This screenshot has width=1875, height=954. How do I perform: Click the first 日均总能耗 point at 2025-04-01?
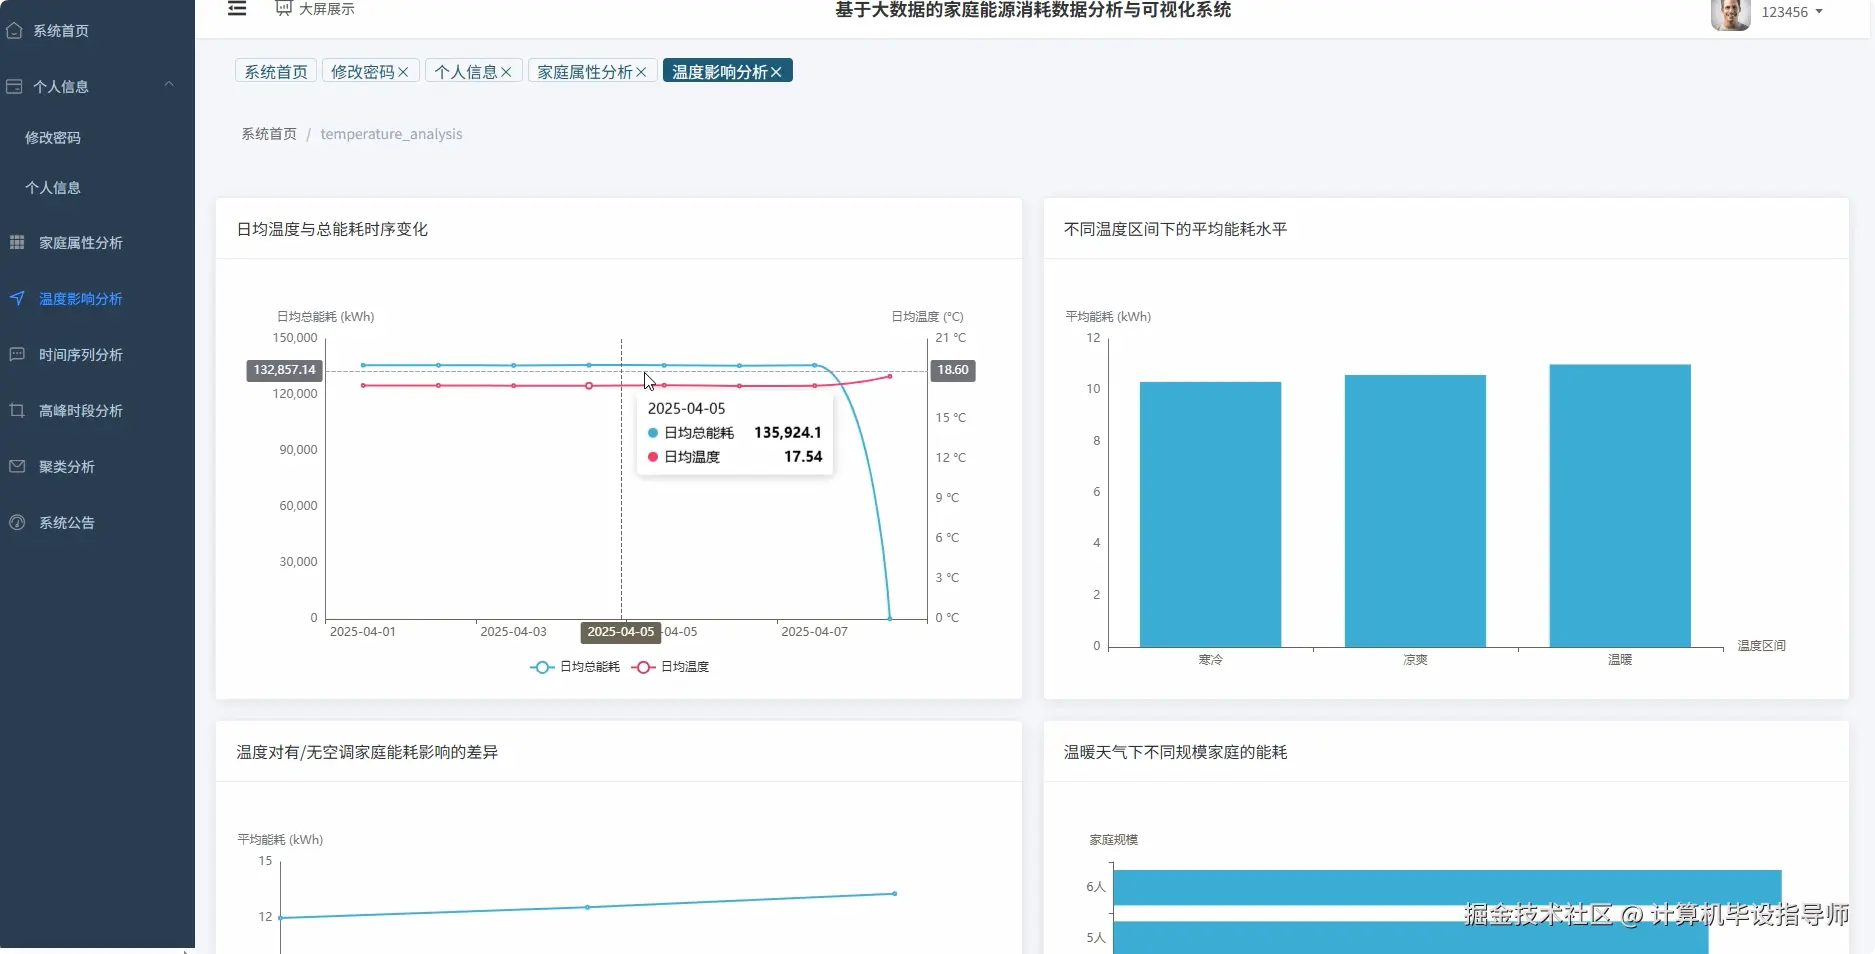(363, 365)
